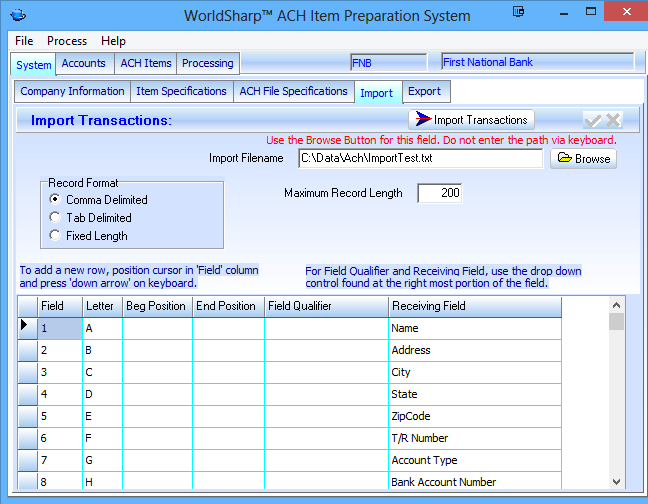
Task: Open the ACH File Specifications subtab
Action: (293, 91)
